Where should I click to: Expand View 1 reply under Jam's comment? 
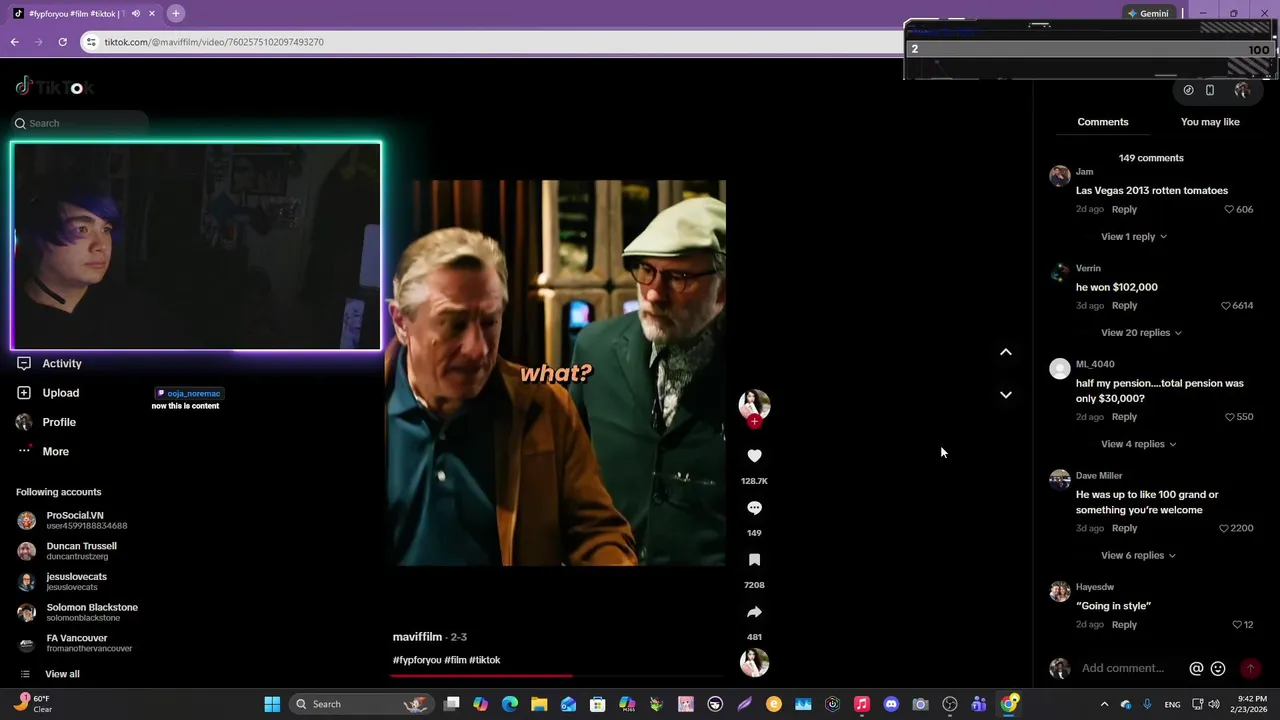pyautogui.click(x=1134, y=237)
